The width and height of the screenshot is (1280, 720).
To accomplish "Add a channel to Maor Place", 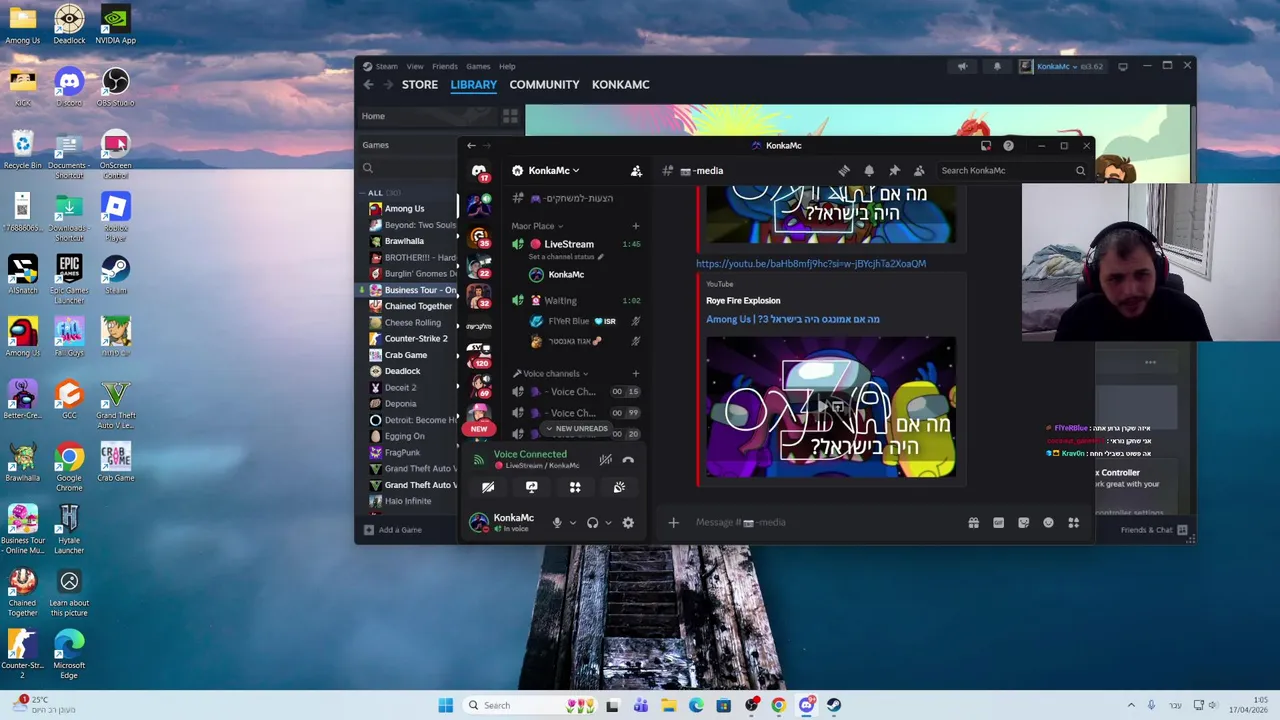I will (x=635, y=226).
